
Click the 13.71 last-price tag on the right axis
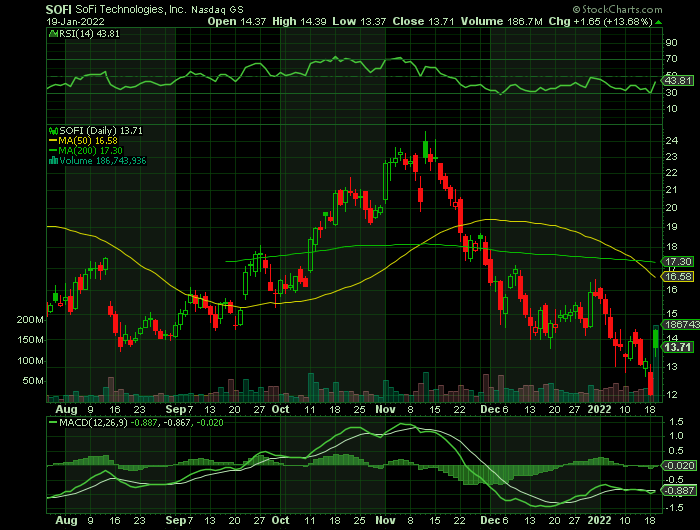678,347
